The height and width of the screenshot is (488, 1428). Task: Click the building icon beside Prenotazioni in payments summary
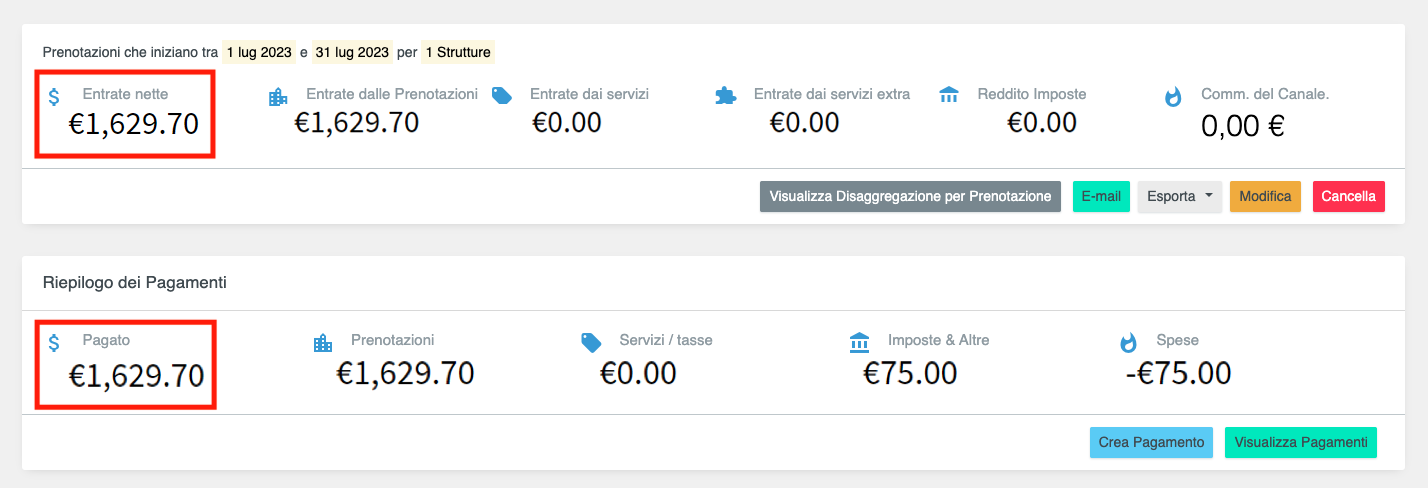322,343
